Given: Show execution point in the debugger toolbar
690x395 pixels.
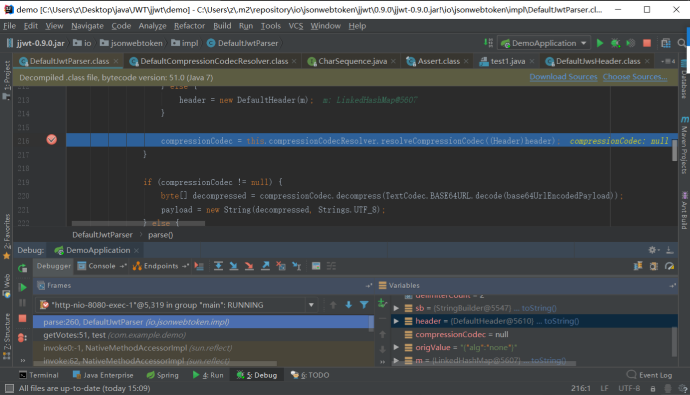Looking at the screenshot, I should (x=199, y=266).
